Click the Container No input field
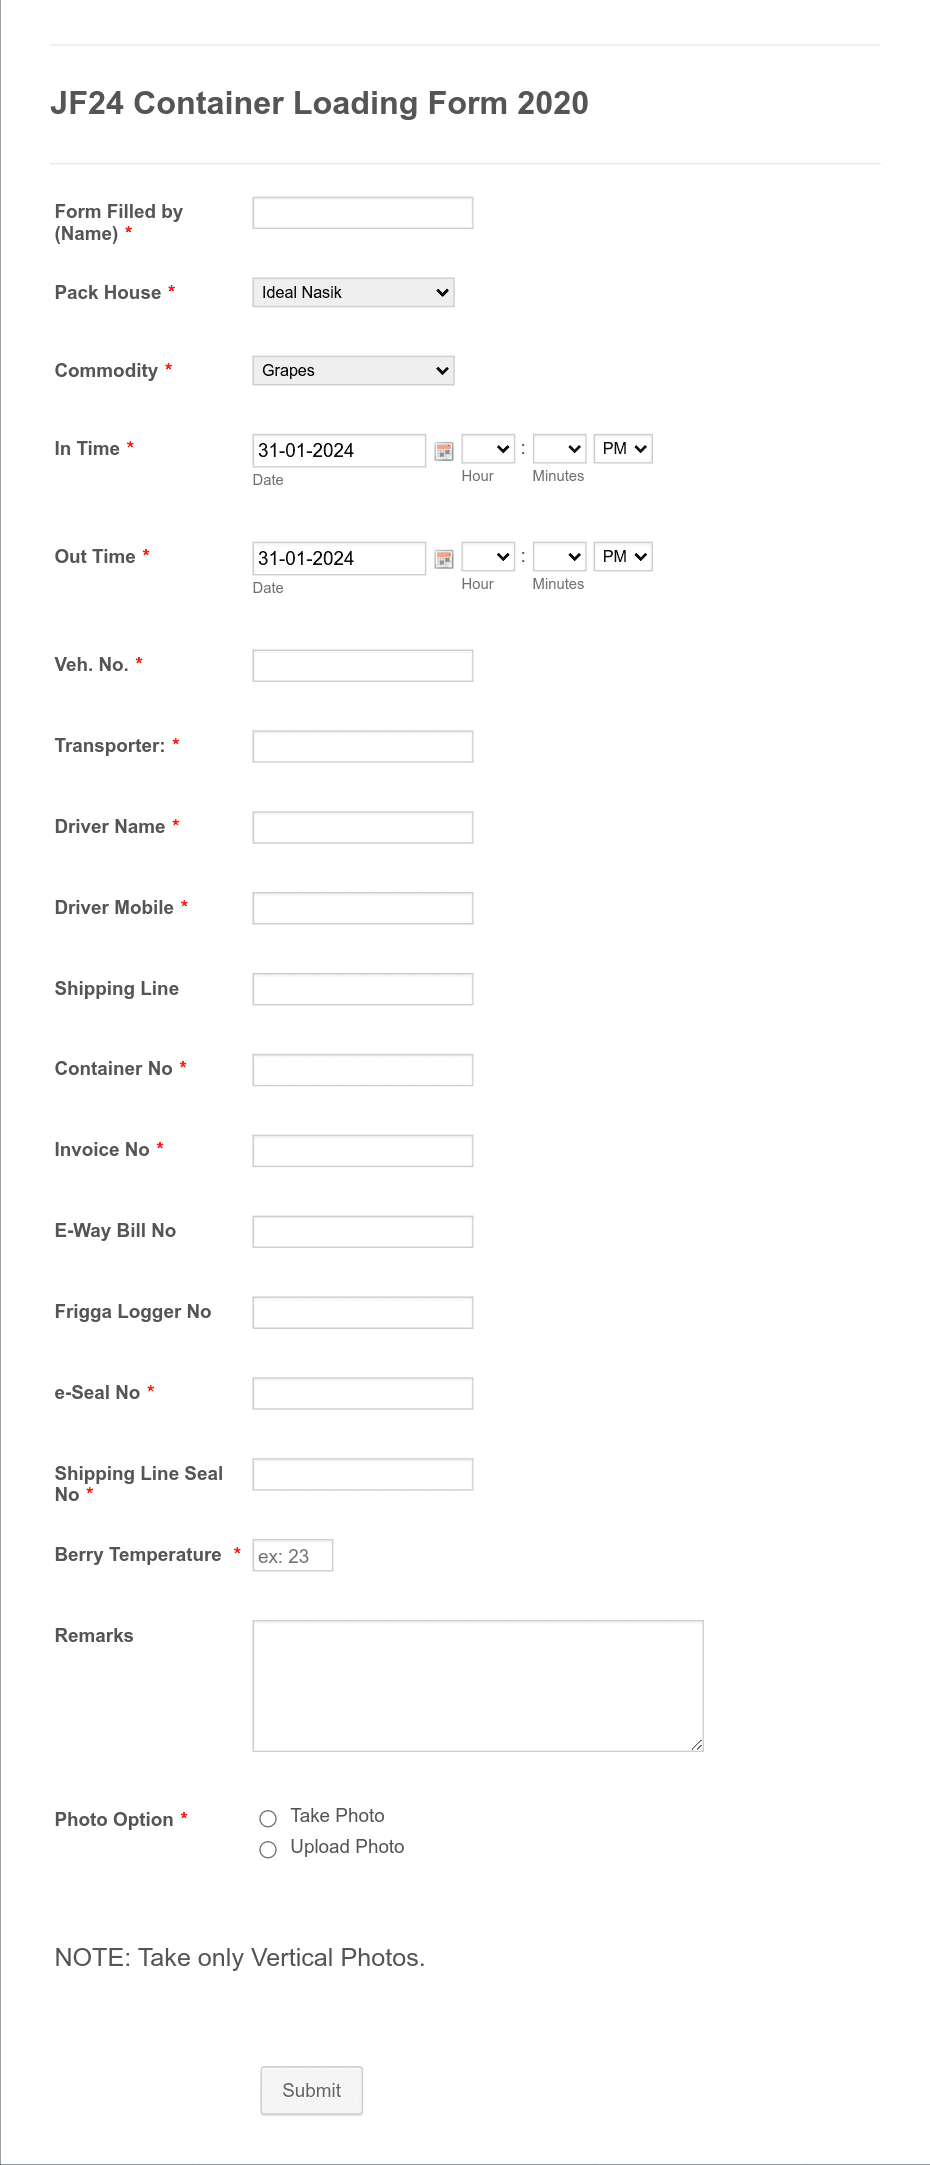The width and height of the screenshot is (930, 2165). [x=363, y=1070]
